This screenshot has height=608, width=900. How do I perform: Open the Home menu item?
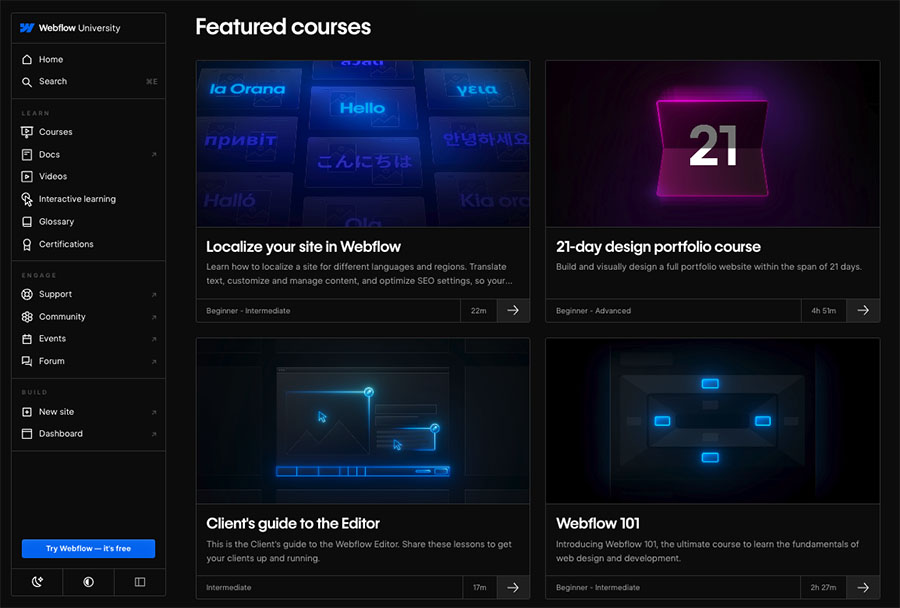click(x=88, y=59)
